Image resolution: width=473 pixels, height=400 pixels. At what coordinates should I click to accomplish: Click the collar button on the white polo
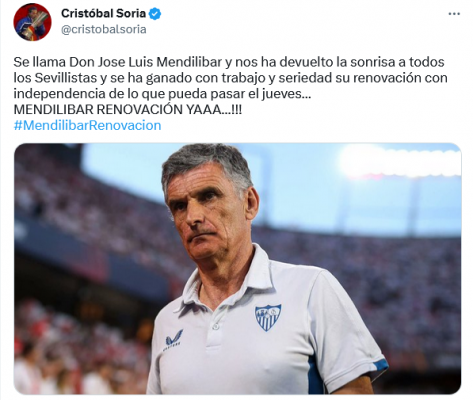216,326
